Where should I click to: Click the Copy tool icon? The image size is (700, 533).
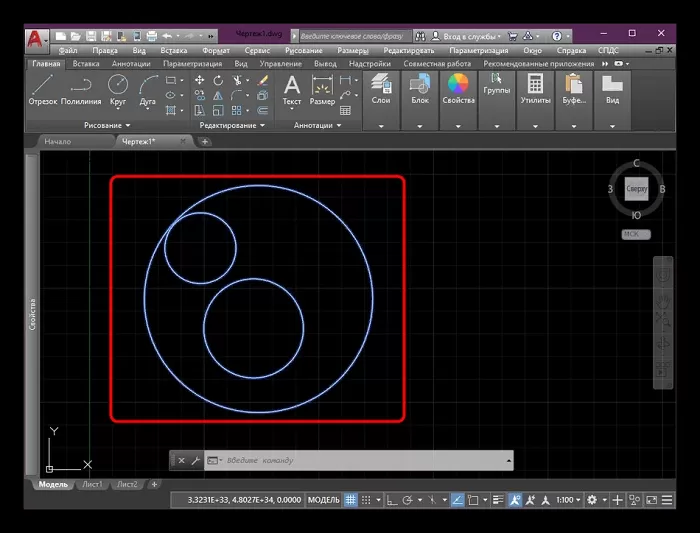pyautogui.click(x=200, y=95)
